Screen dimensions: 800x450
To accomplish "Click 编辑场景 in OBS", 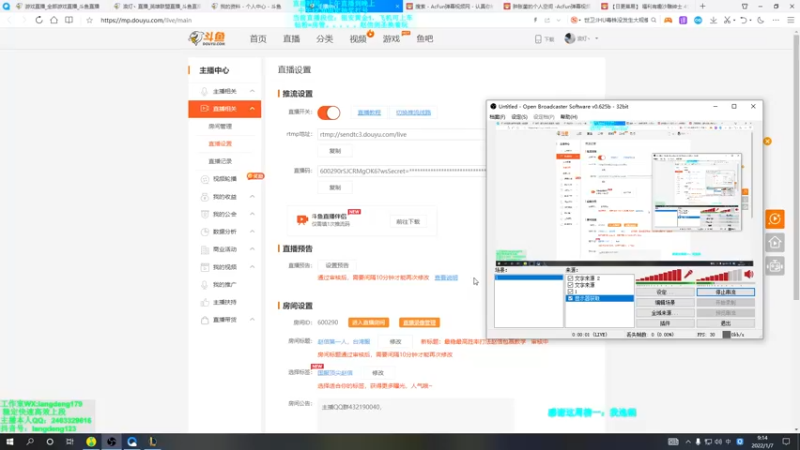I will pos(665,303).
